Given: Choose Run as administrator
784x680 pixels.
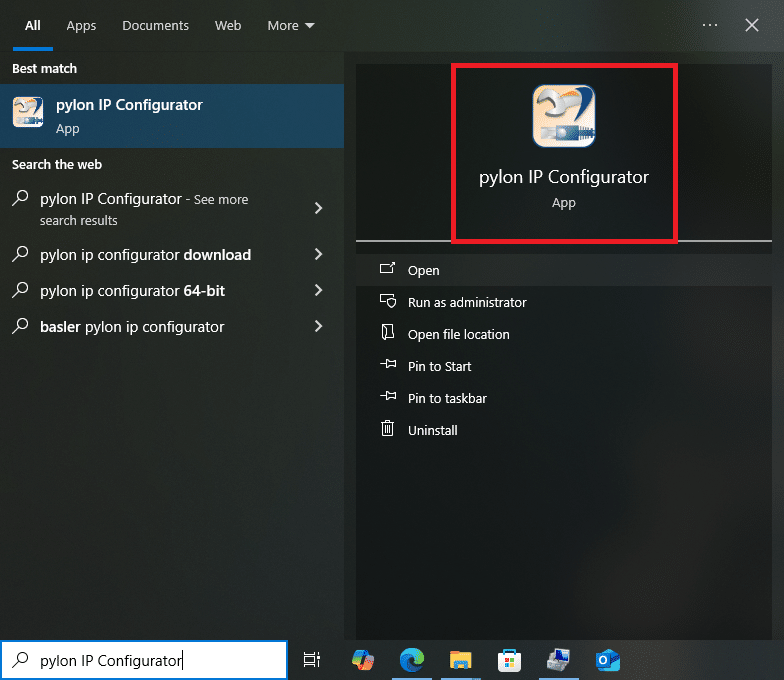Looking at the screenshot, I should click(564, 302).
